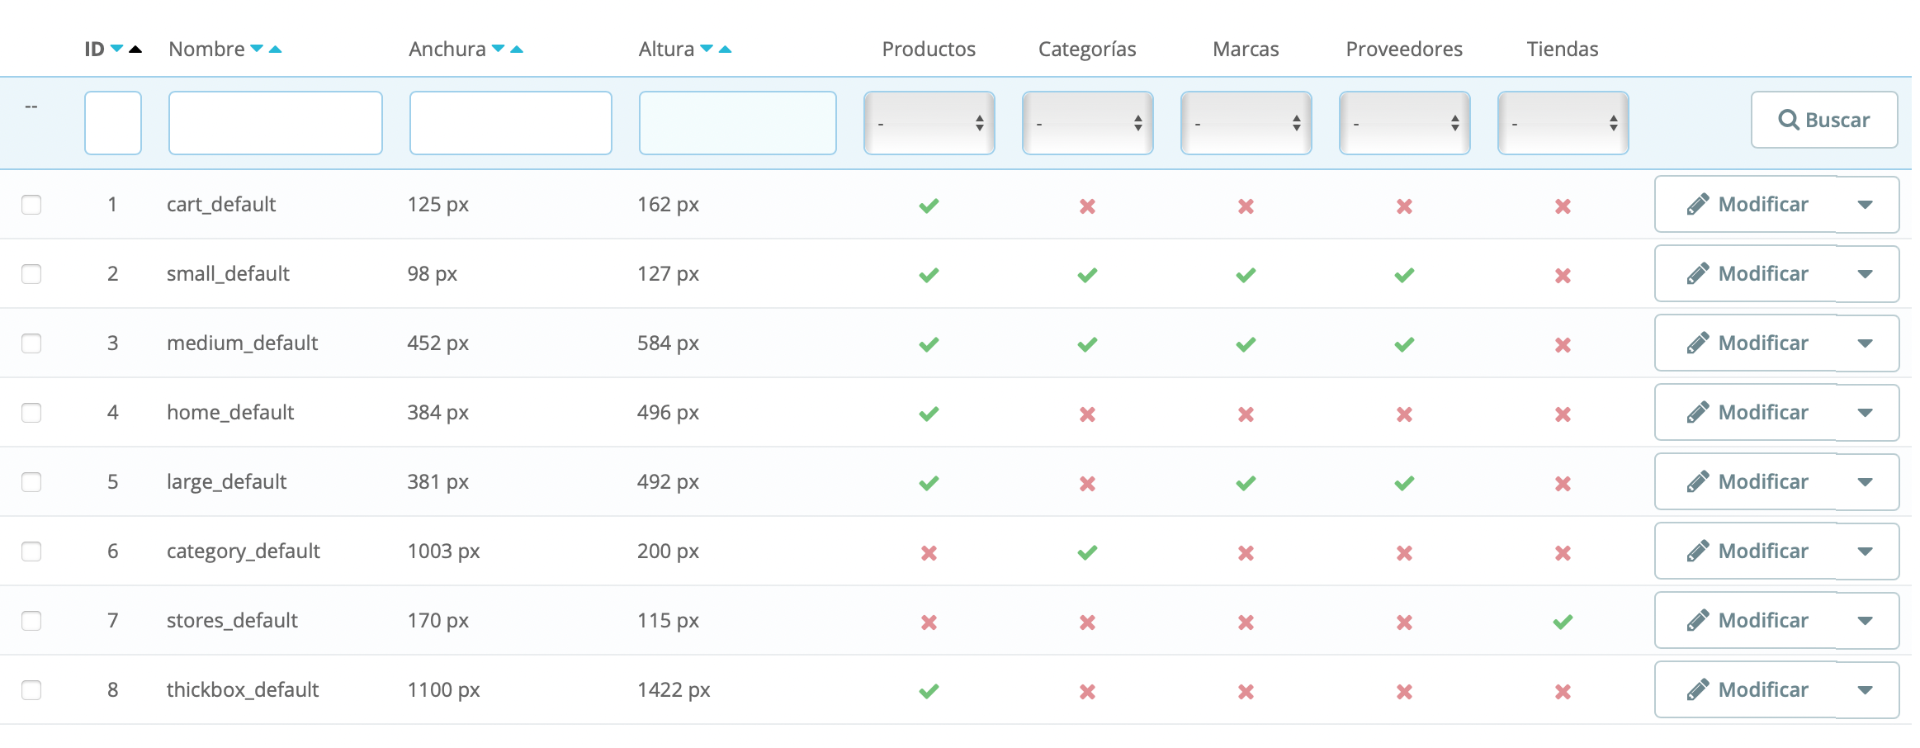Click Marcas check icon for medium_default
This screenshot has width=1920, height=748.
point(1246,344)
